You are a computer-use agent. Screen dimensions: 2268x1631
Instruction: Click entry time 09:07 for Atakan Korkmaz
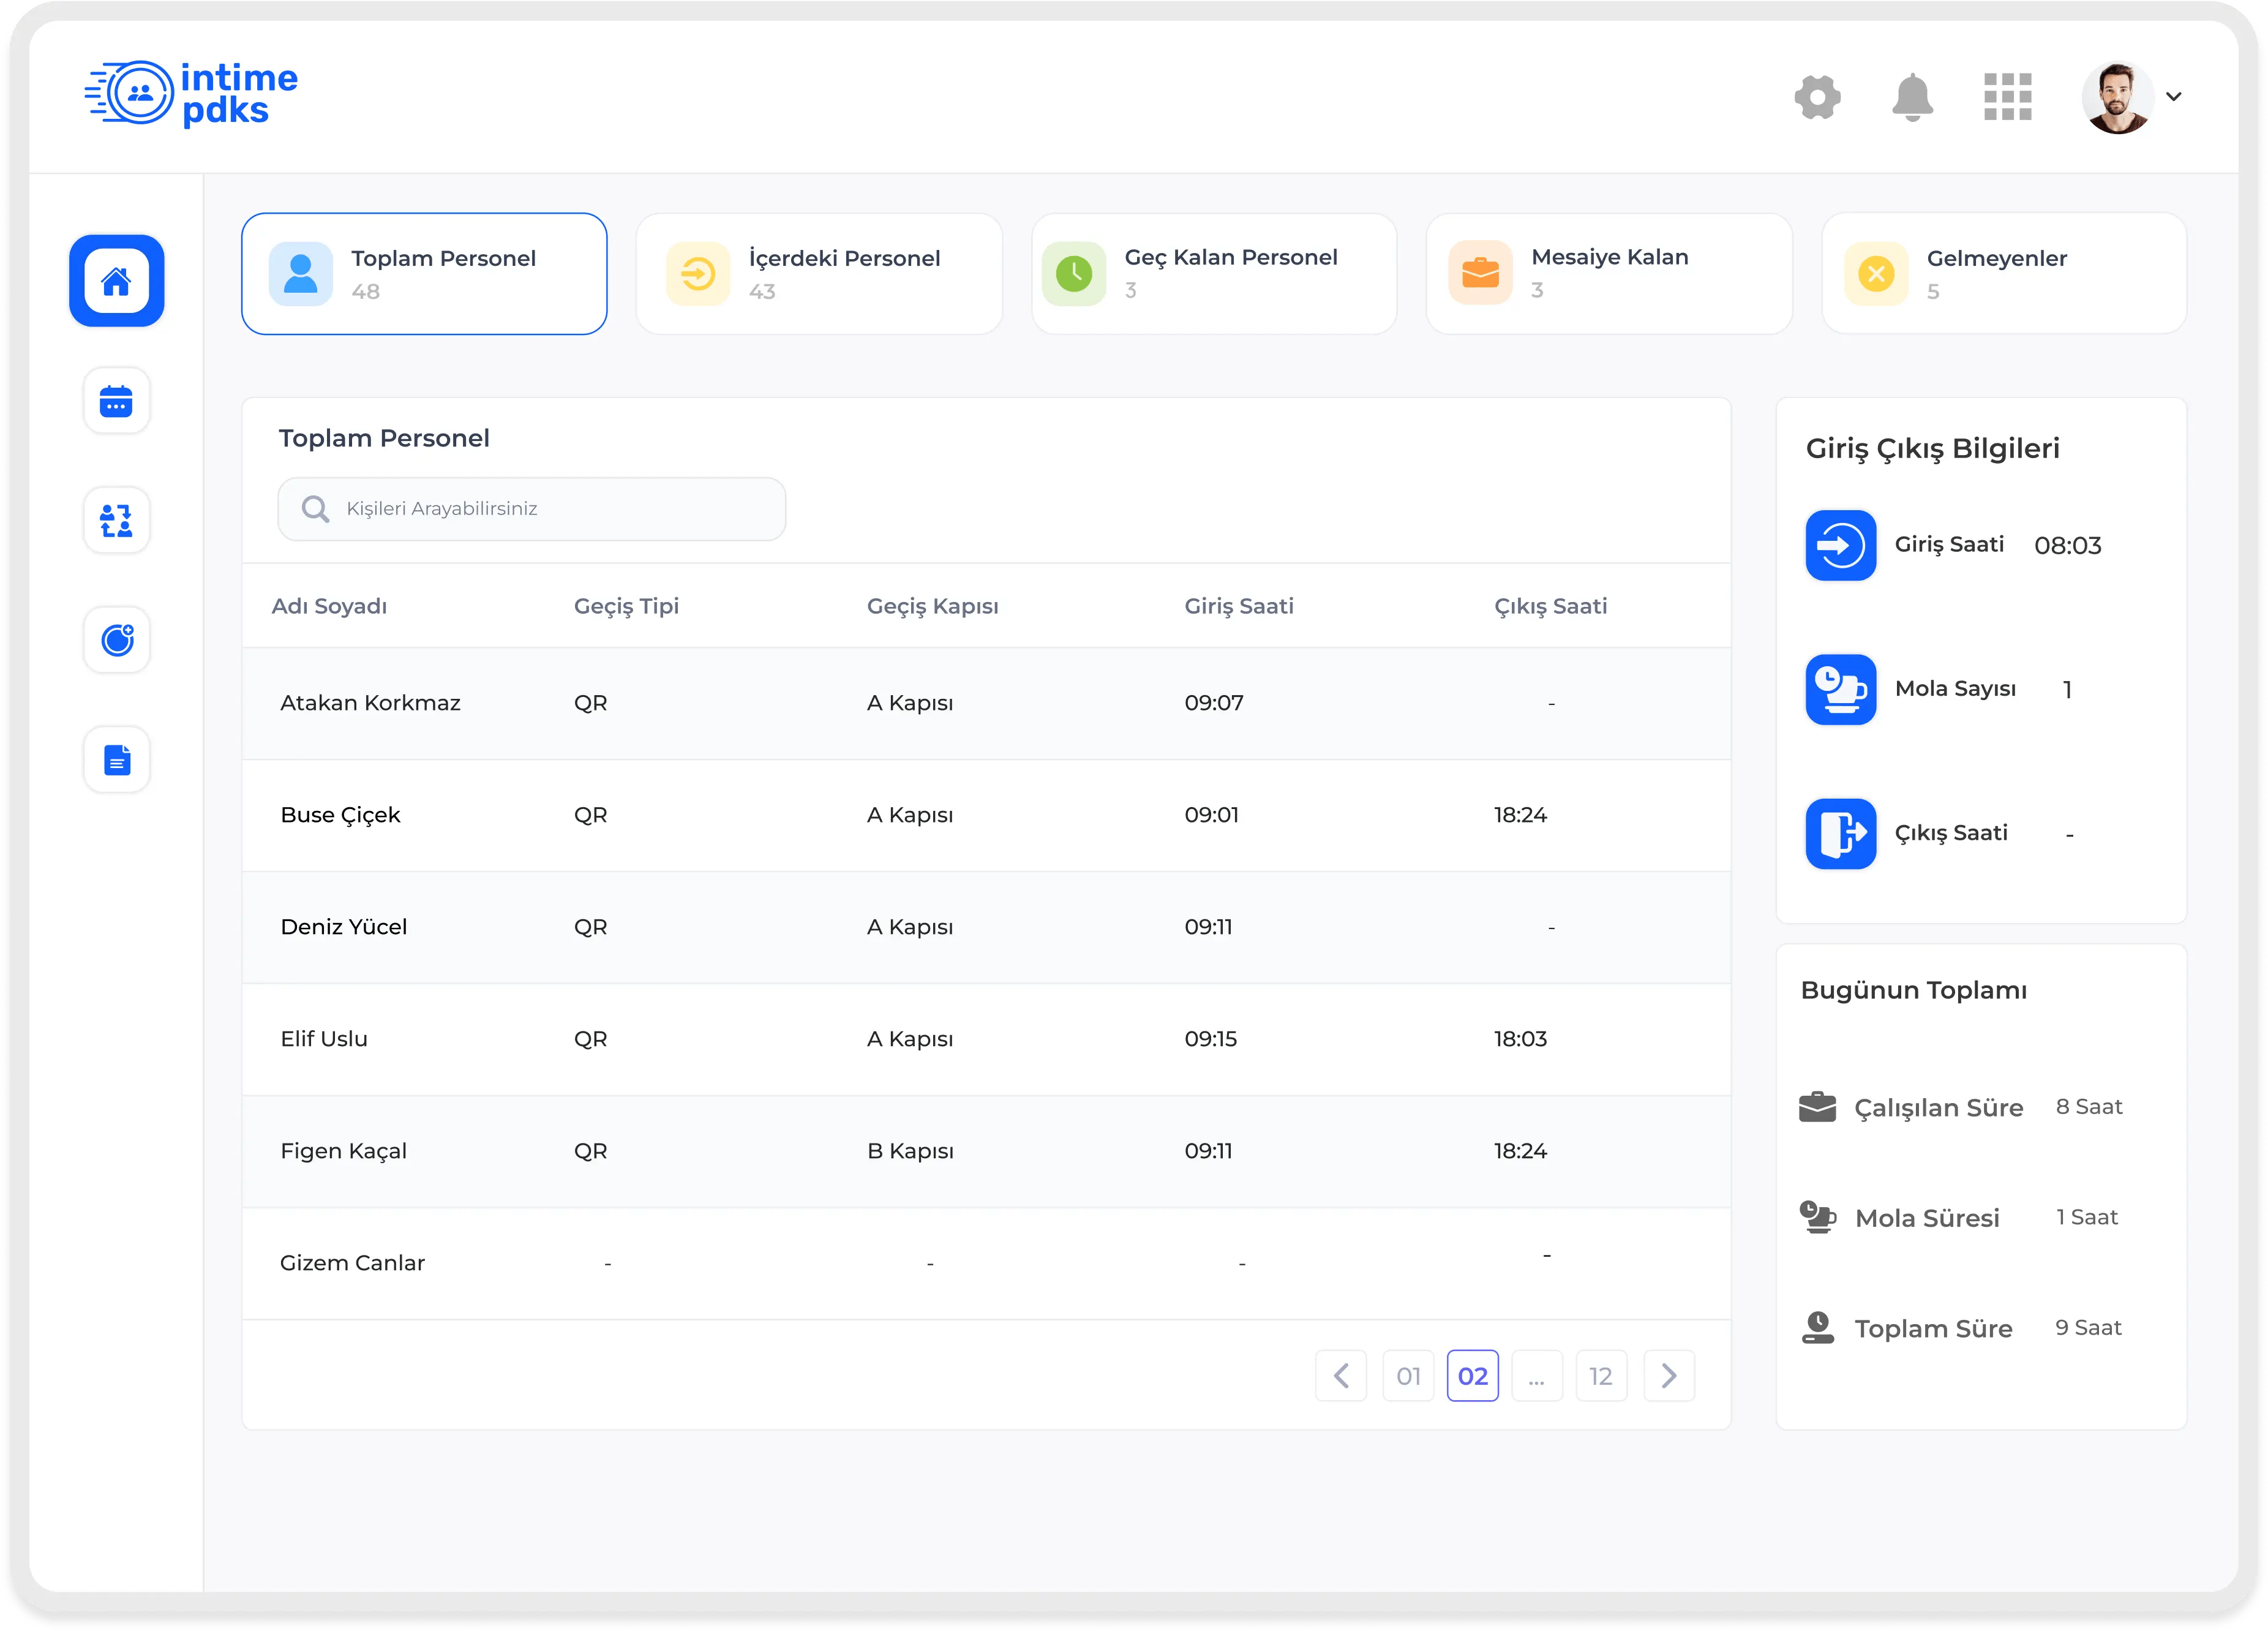[1214, 703]
